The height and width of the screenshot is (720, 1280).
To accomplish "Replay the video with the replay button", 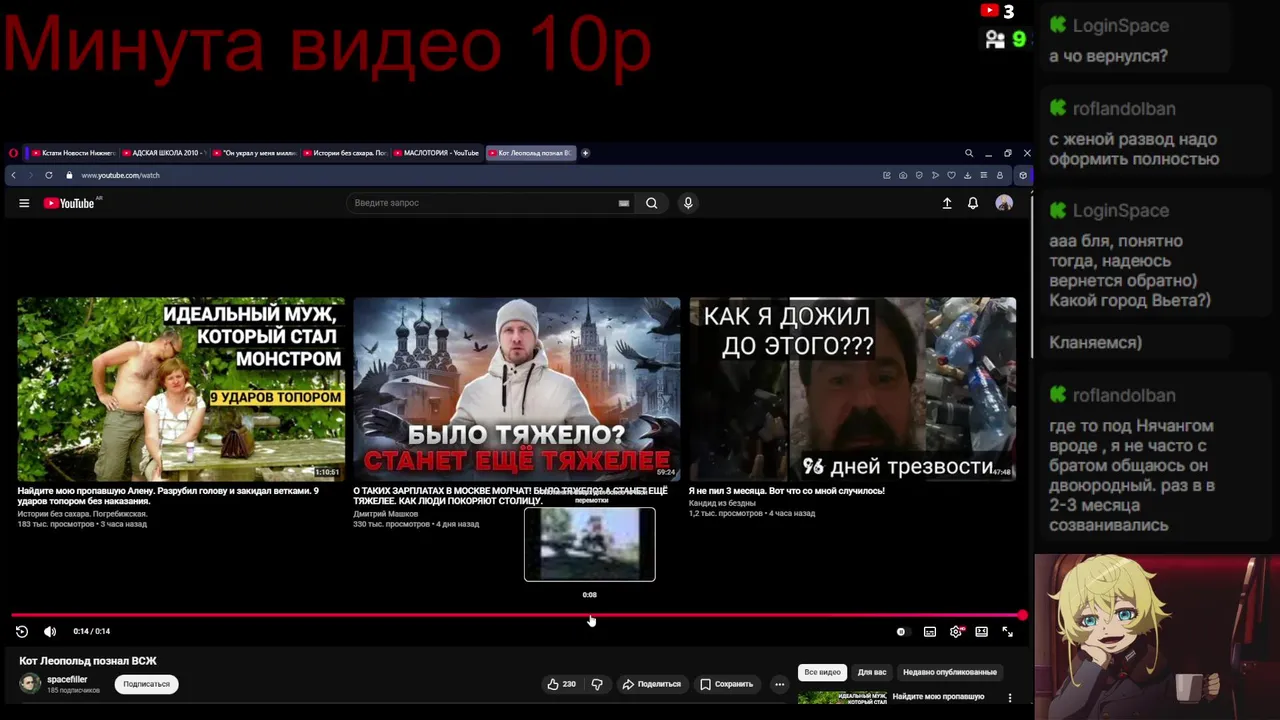I will point(22,631).
